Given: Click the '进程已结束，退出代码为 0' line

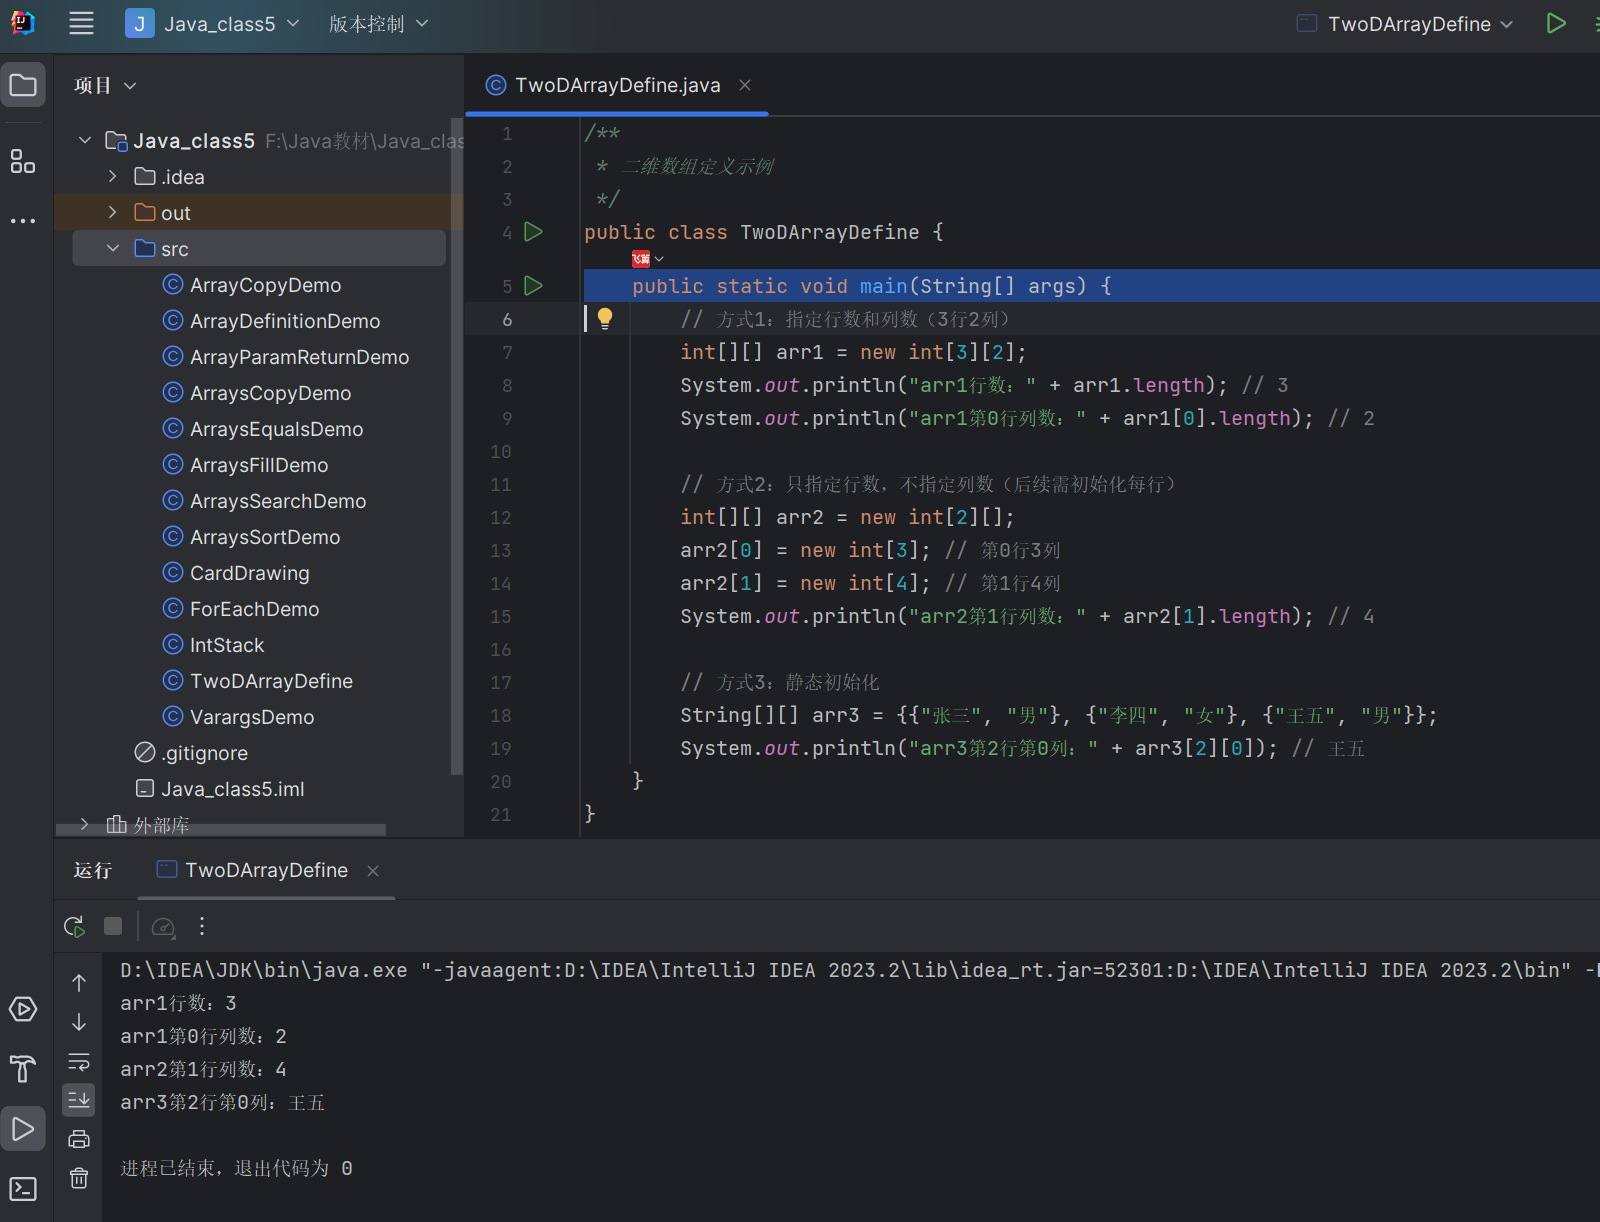Looking at the screenshot, I should 236,1168.
